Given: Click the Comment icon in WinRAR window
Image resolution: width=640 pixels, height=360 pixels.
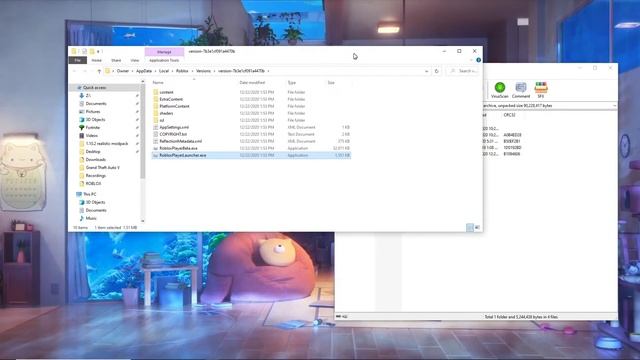Looking at the screenshot, I should [521, 90].
